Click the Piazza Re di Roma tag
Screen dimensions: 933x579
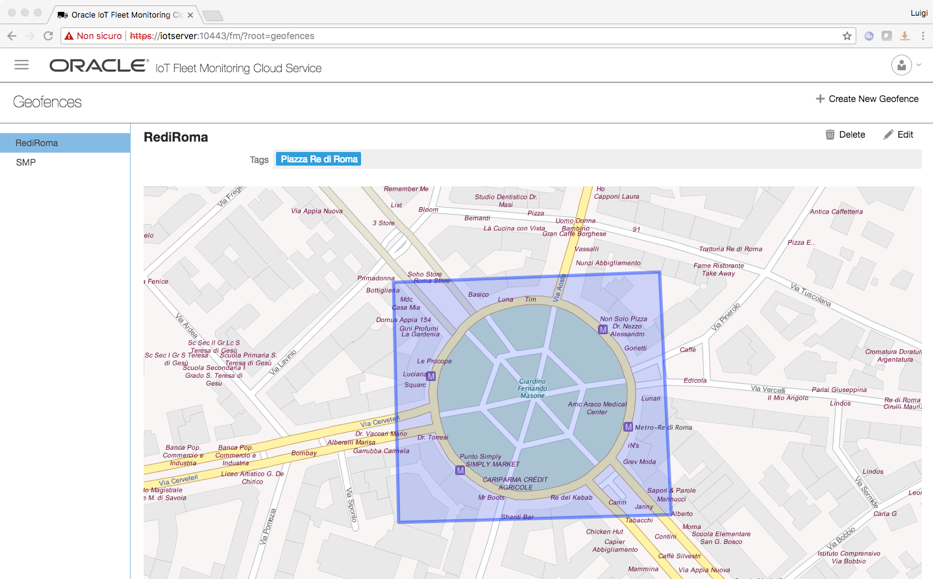click(318, 159)
